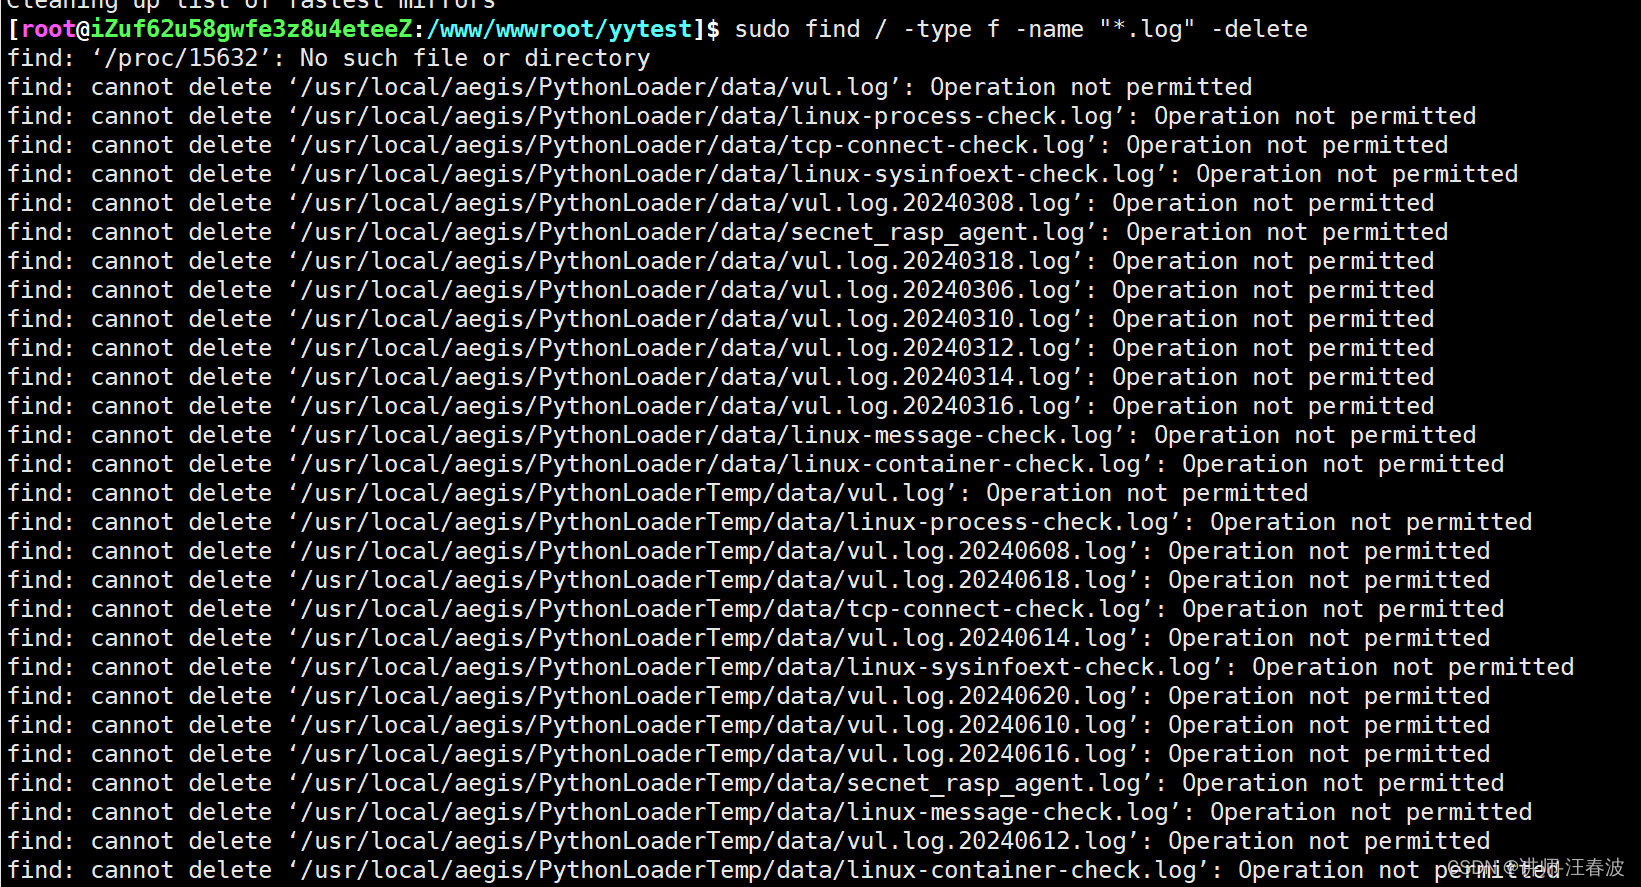Click the shell prompt path /www/wwwroot/yytest
The height and width of the screenshot is (887, 1641).
point(560,29)
